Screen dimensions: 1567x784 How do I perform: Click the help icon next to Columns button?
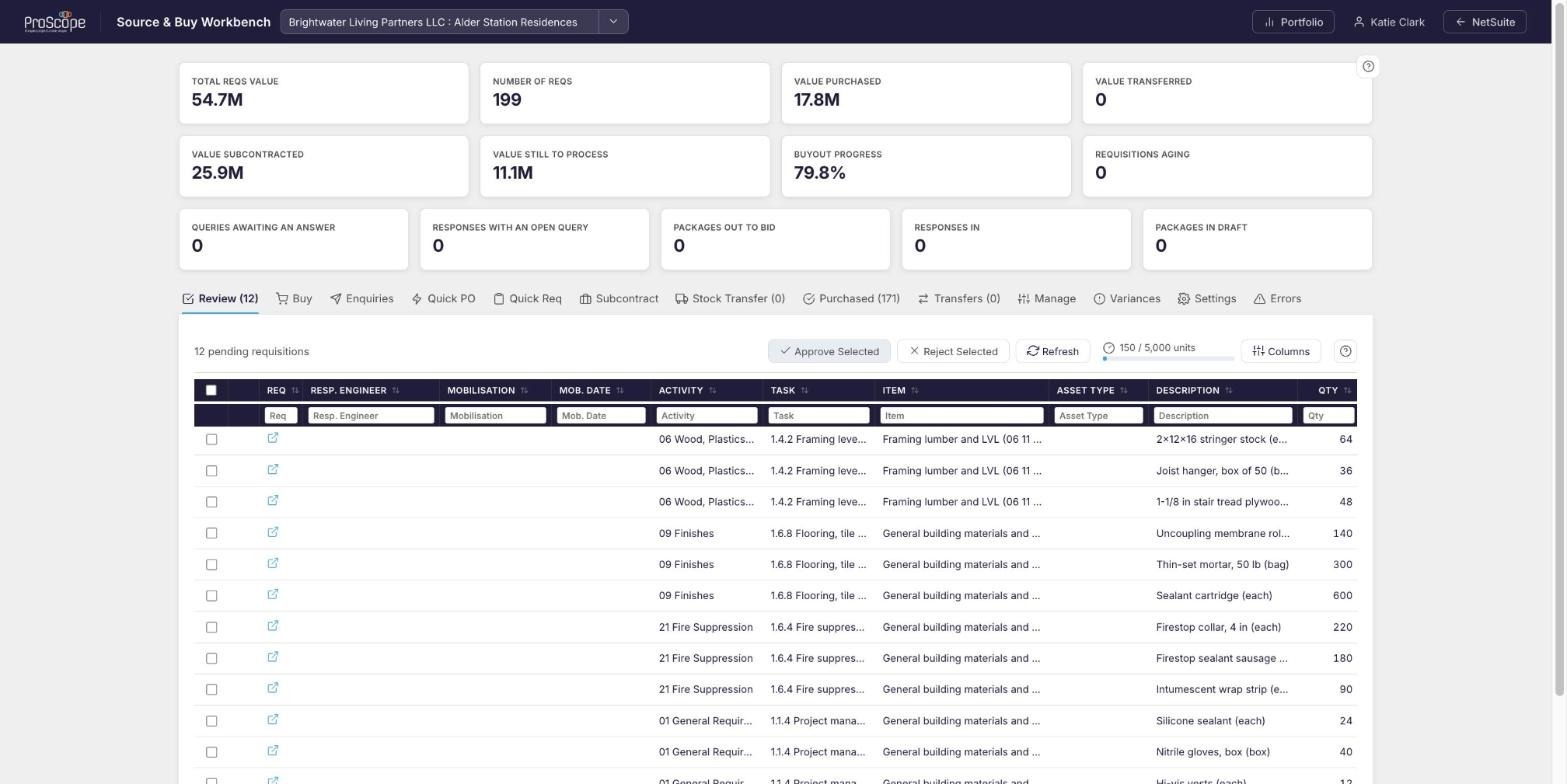click(1345, 351)
